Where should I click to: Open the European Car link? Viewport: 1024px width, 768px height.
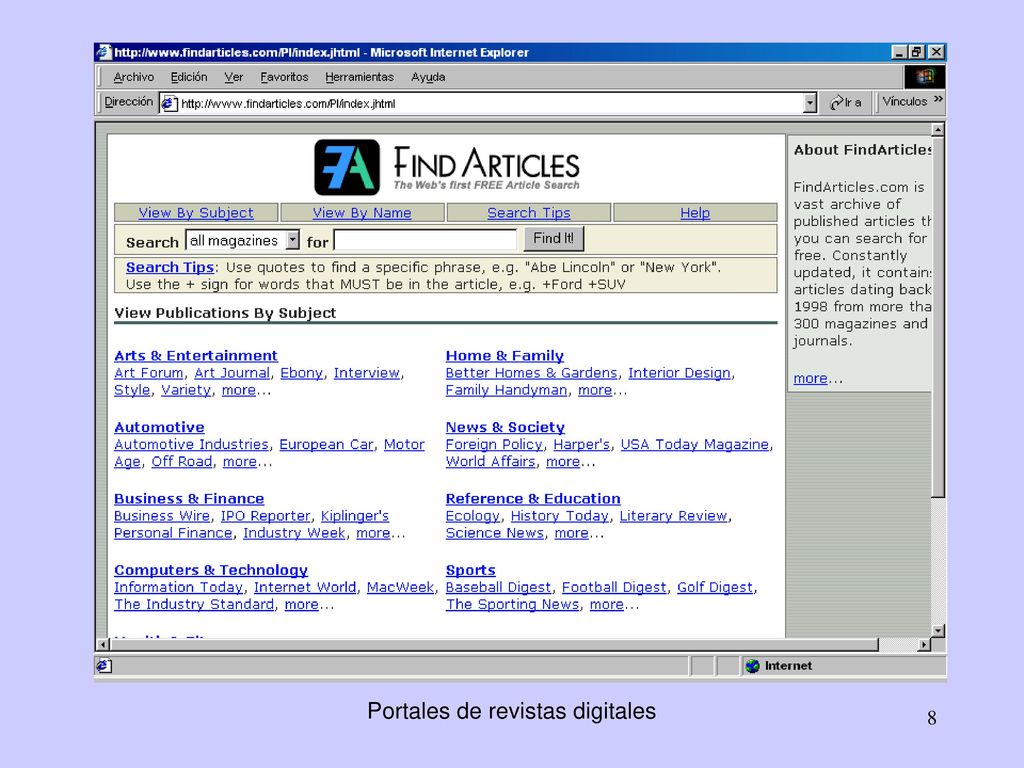[x=327, y=444]
